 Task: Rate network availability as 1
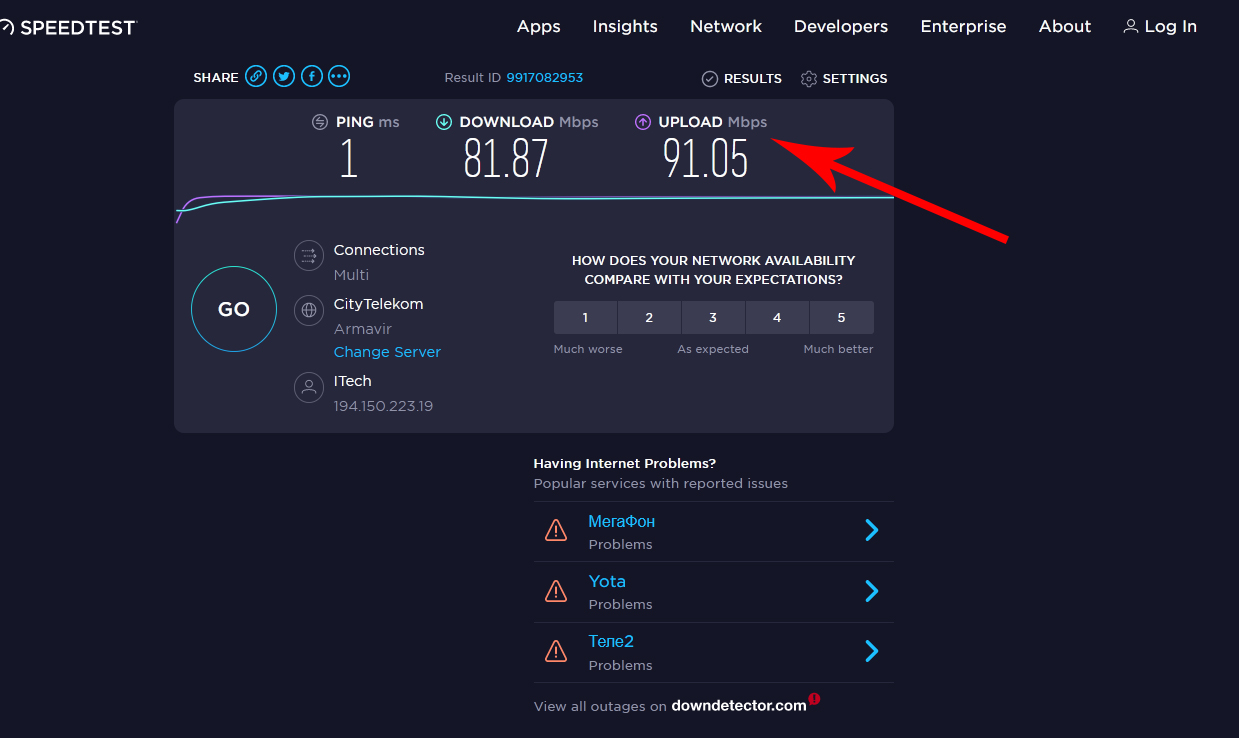click(x=586, y=317)
